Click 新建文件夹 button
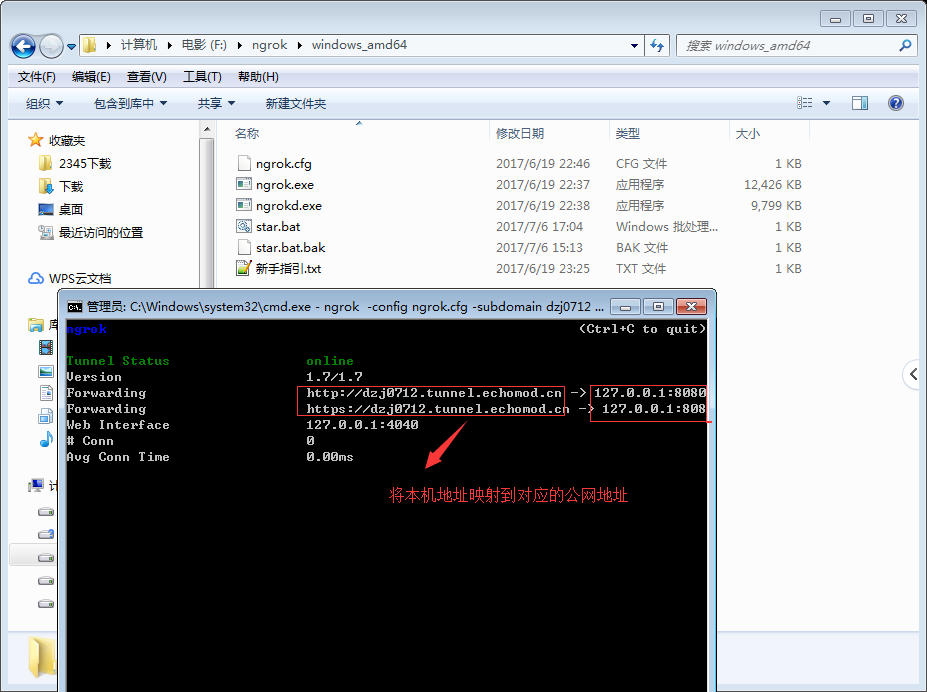The width and height of the screenshot is (927, 692). 296,103
